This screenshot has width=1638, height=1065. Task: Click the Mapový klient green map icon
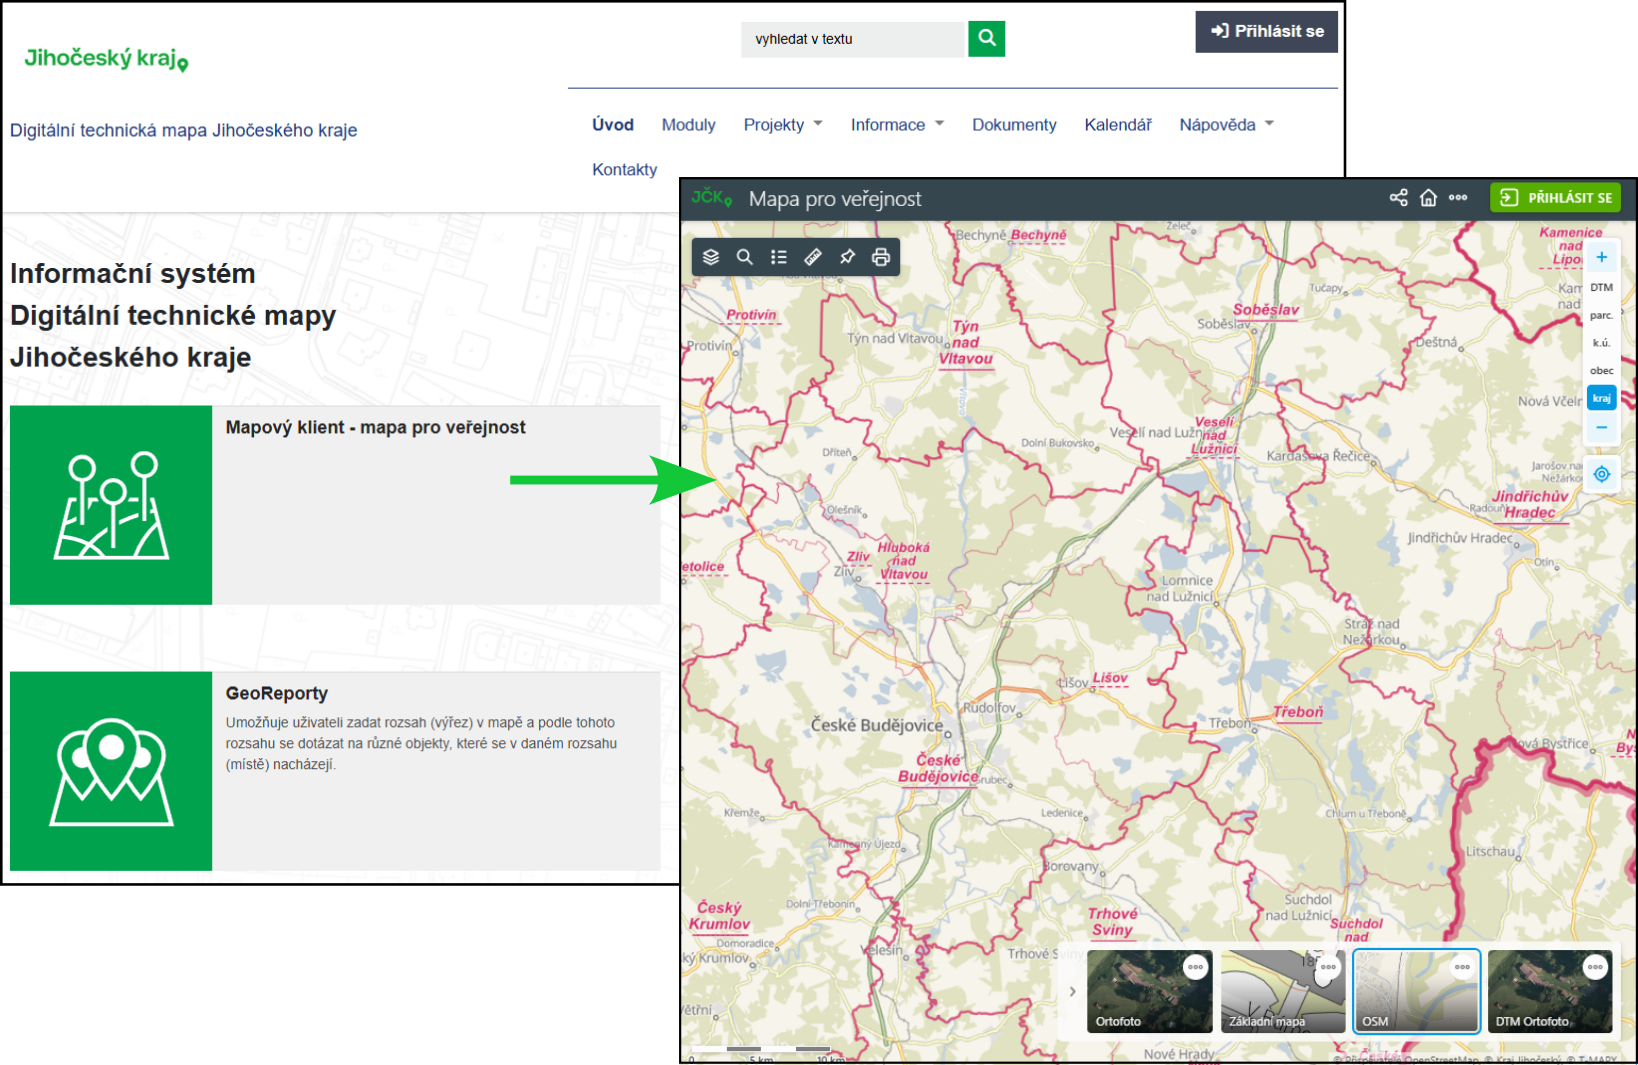point(111,504)
